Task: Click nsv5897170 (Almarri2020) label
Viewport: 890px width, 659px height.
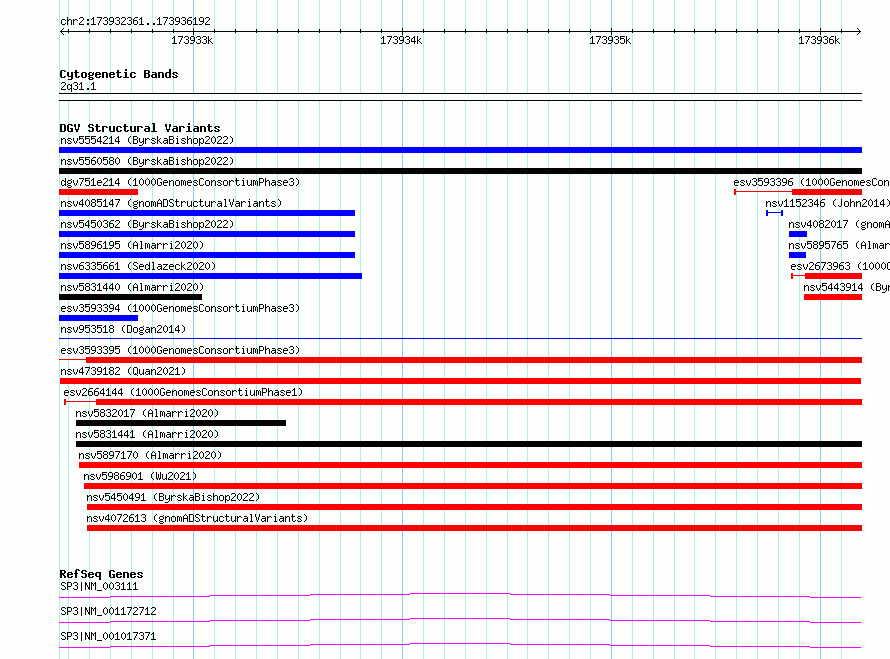Action: [x=150, y=455]
